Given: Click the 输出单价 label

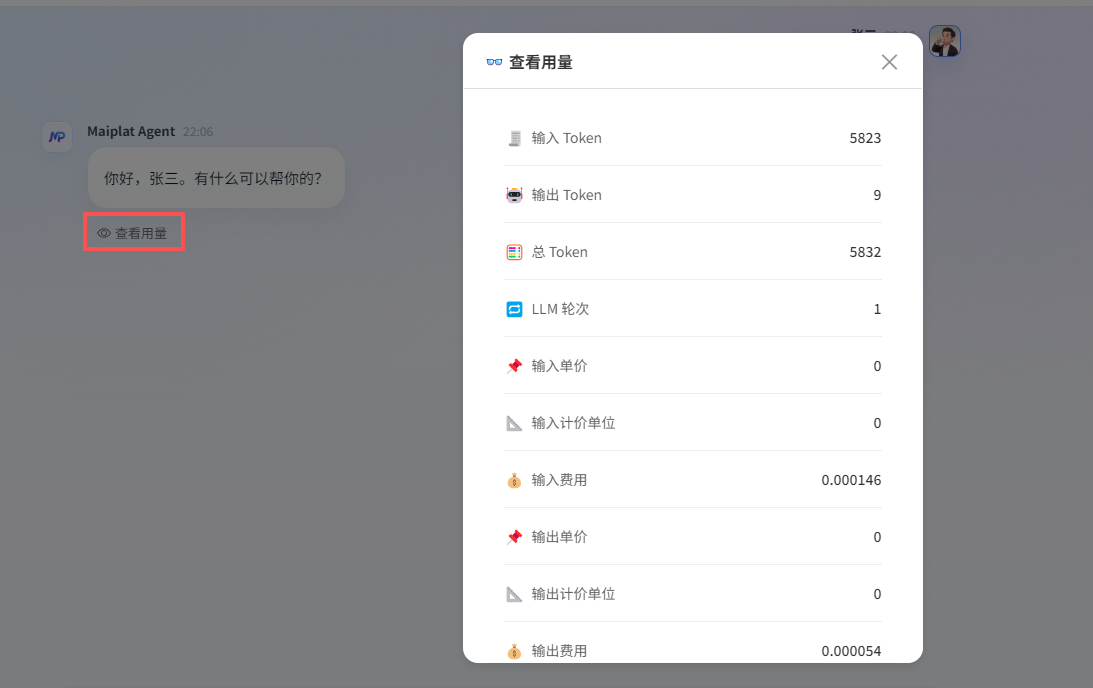Looking at the screenshot, I should (x=560, y=537).
